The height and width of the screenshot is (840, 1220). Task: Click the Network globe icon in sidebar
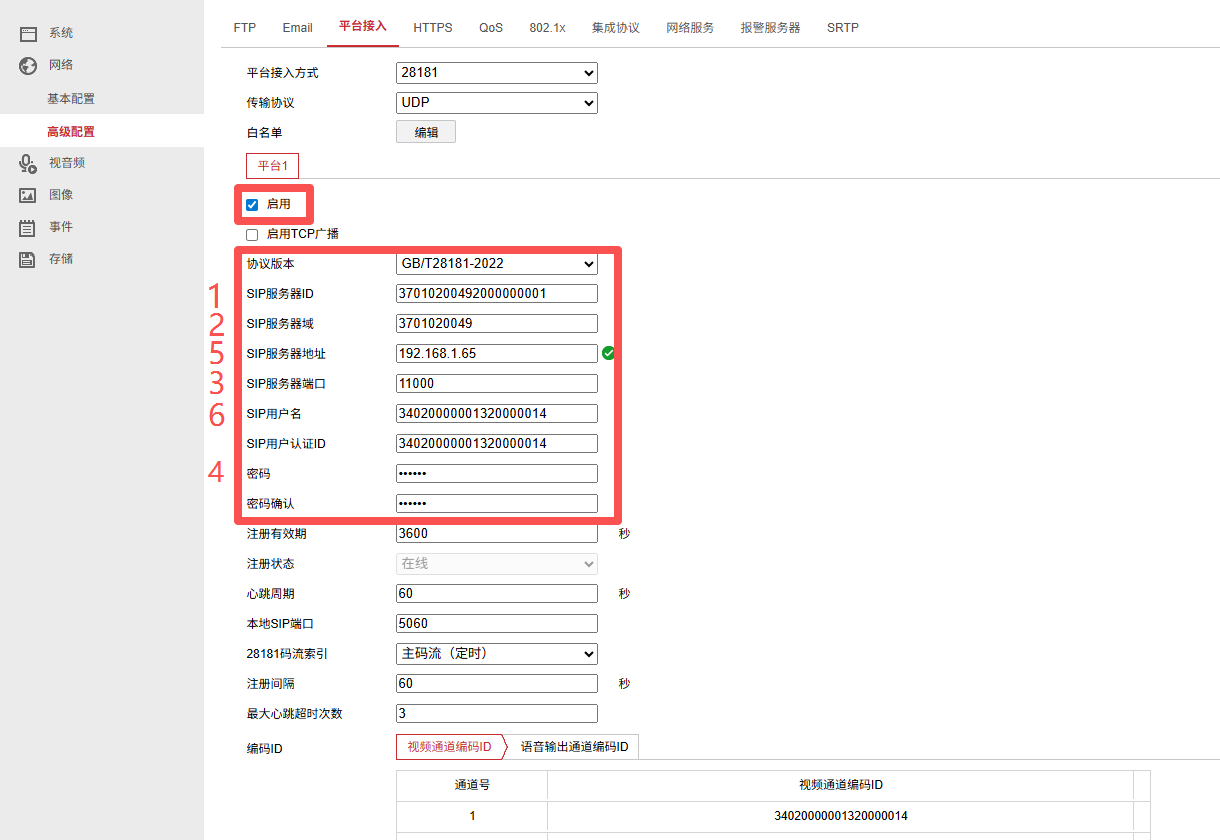[x=28, y=66]
